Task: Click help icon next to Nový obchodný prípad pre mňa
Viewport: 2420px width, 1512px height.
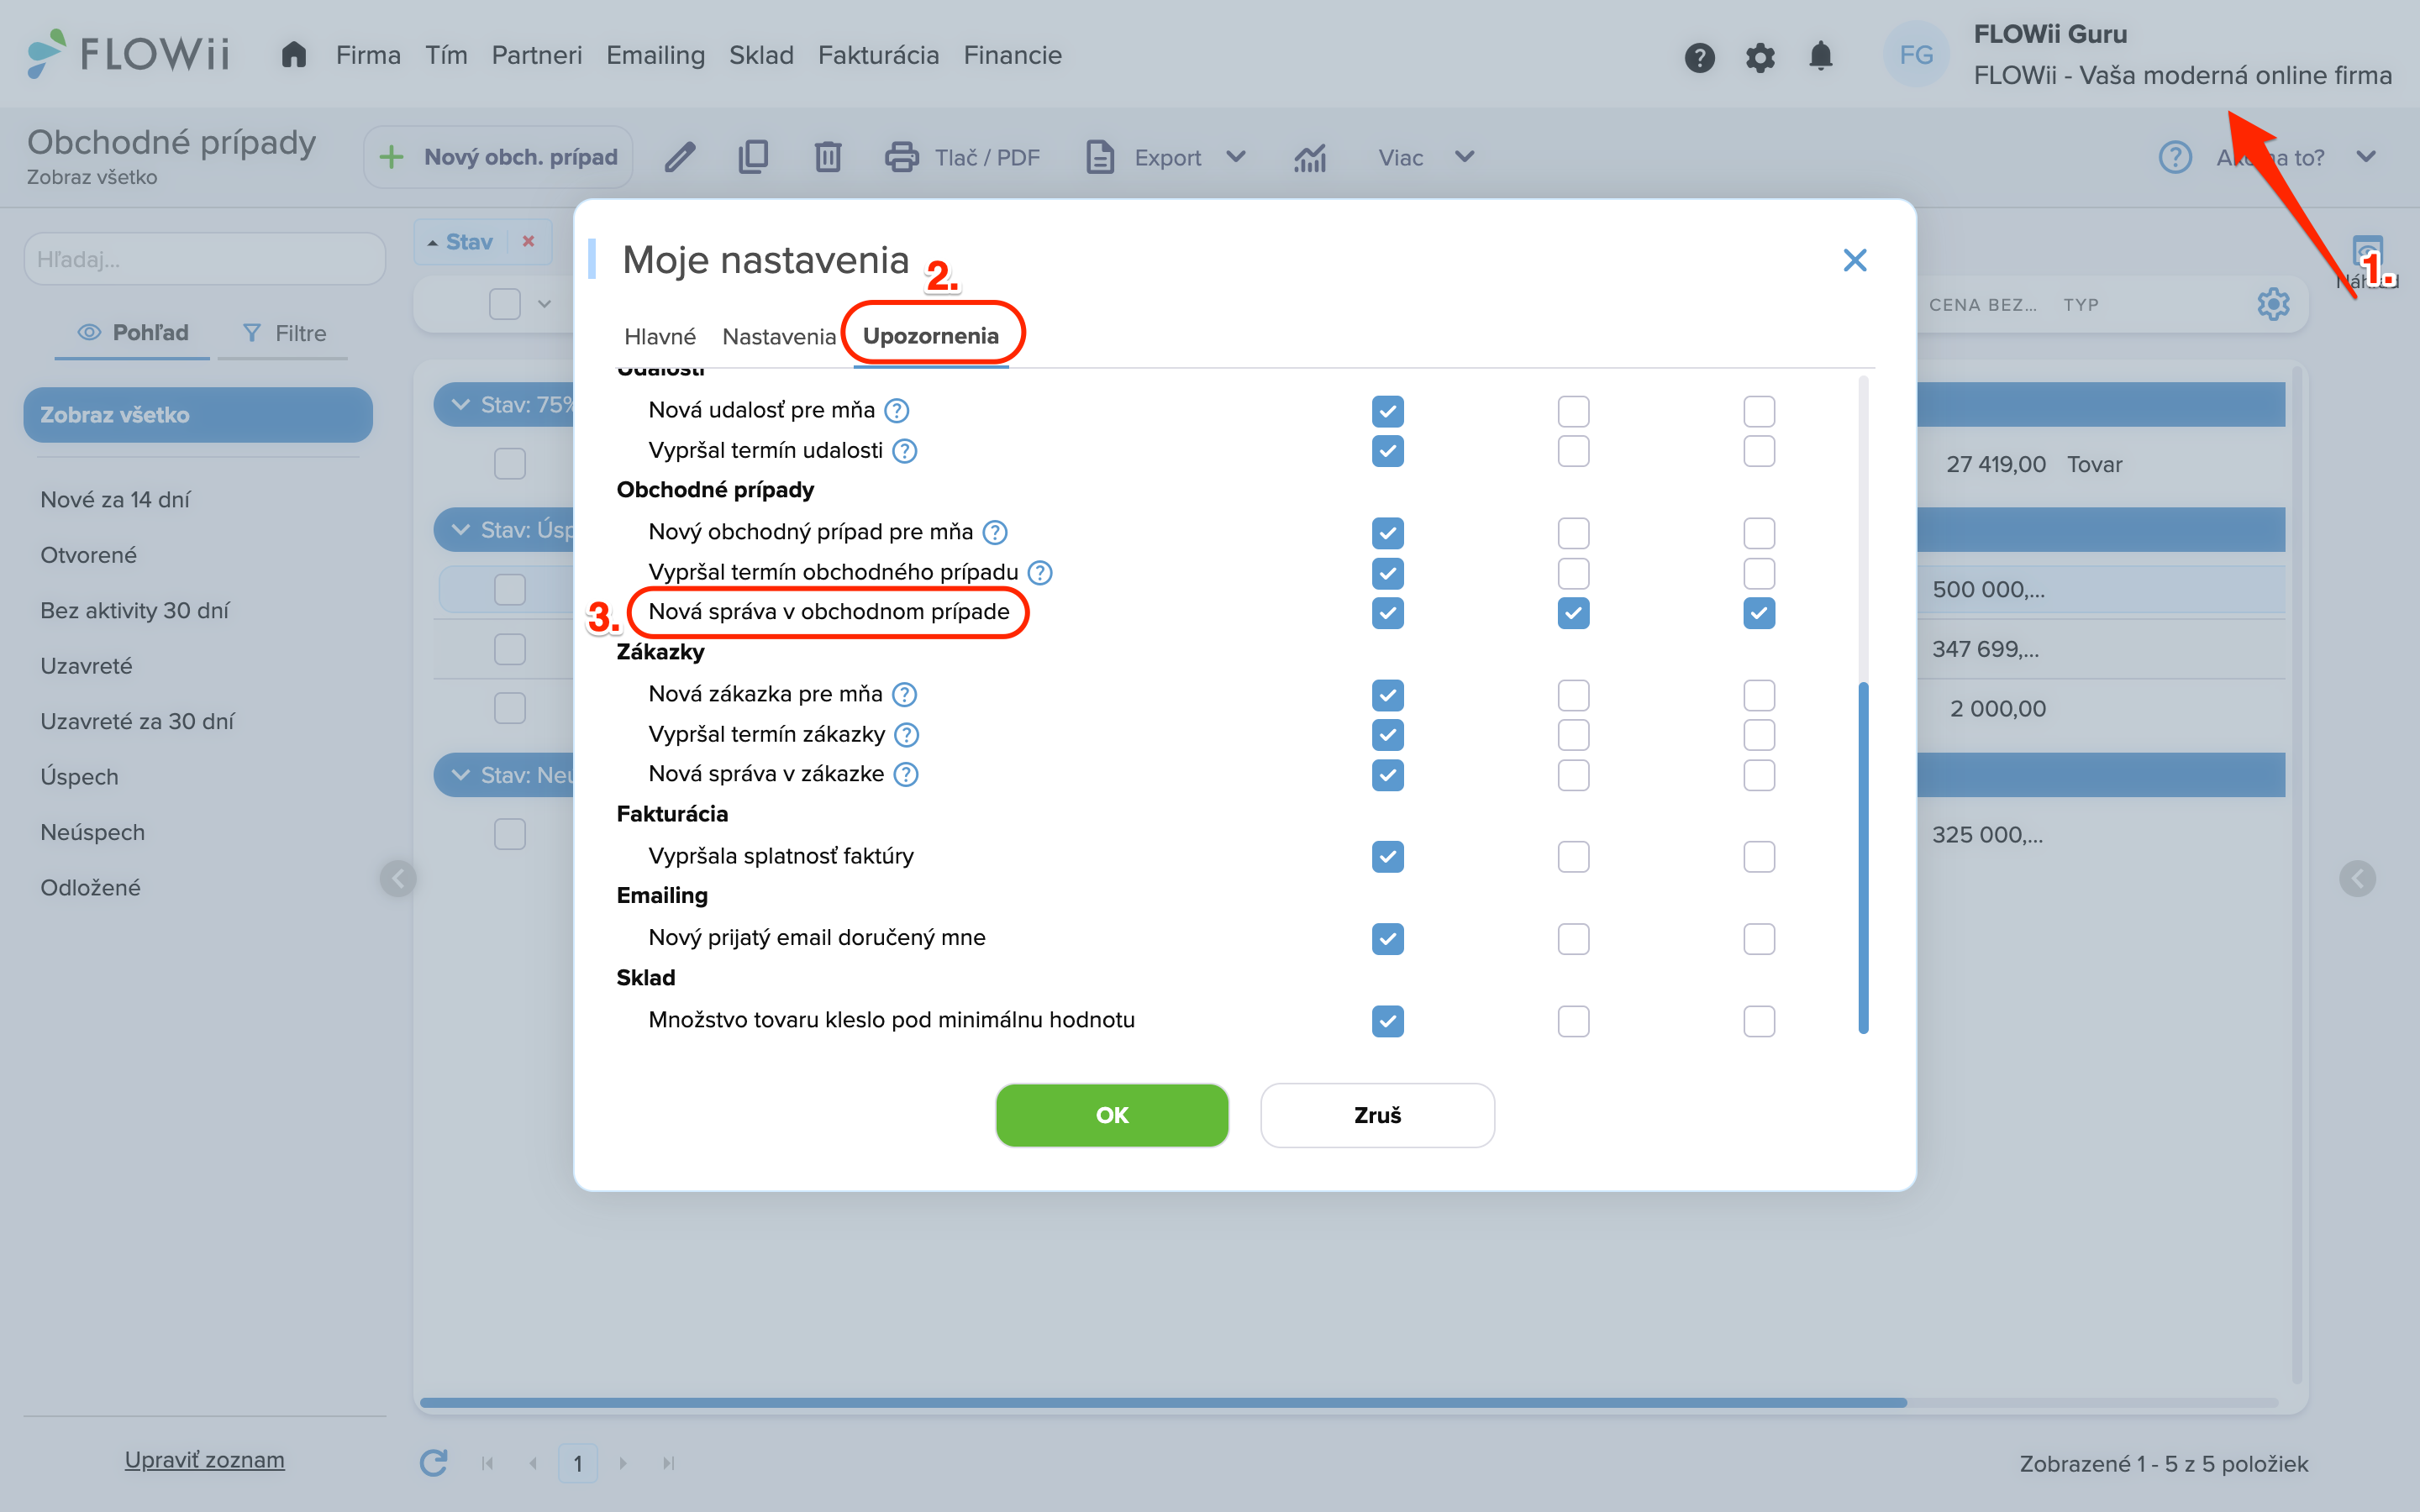Action: [x=995, y=532]
